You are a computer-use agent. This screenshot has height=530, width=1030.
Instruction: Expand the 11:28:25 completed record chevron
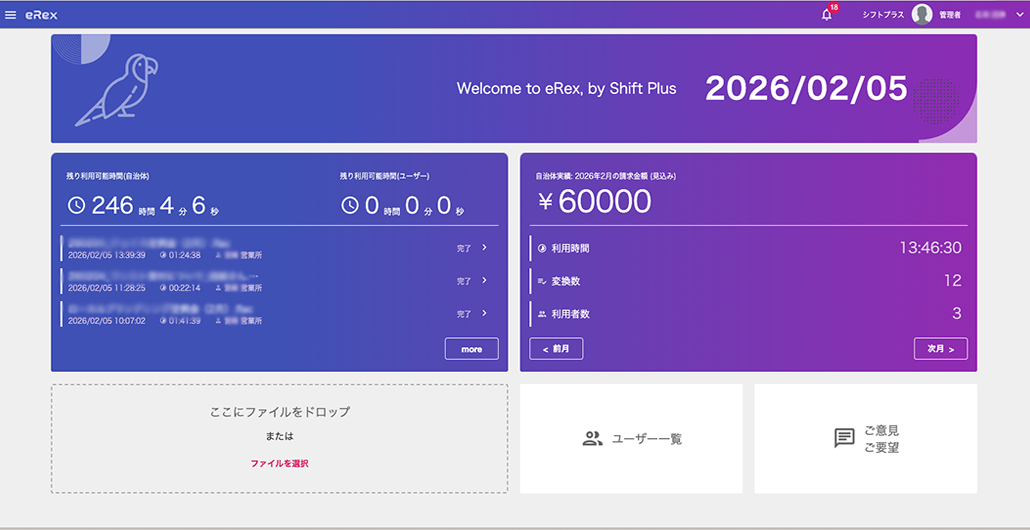(484, 280)
